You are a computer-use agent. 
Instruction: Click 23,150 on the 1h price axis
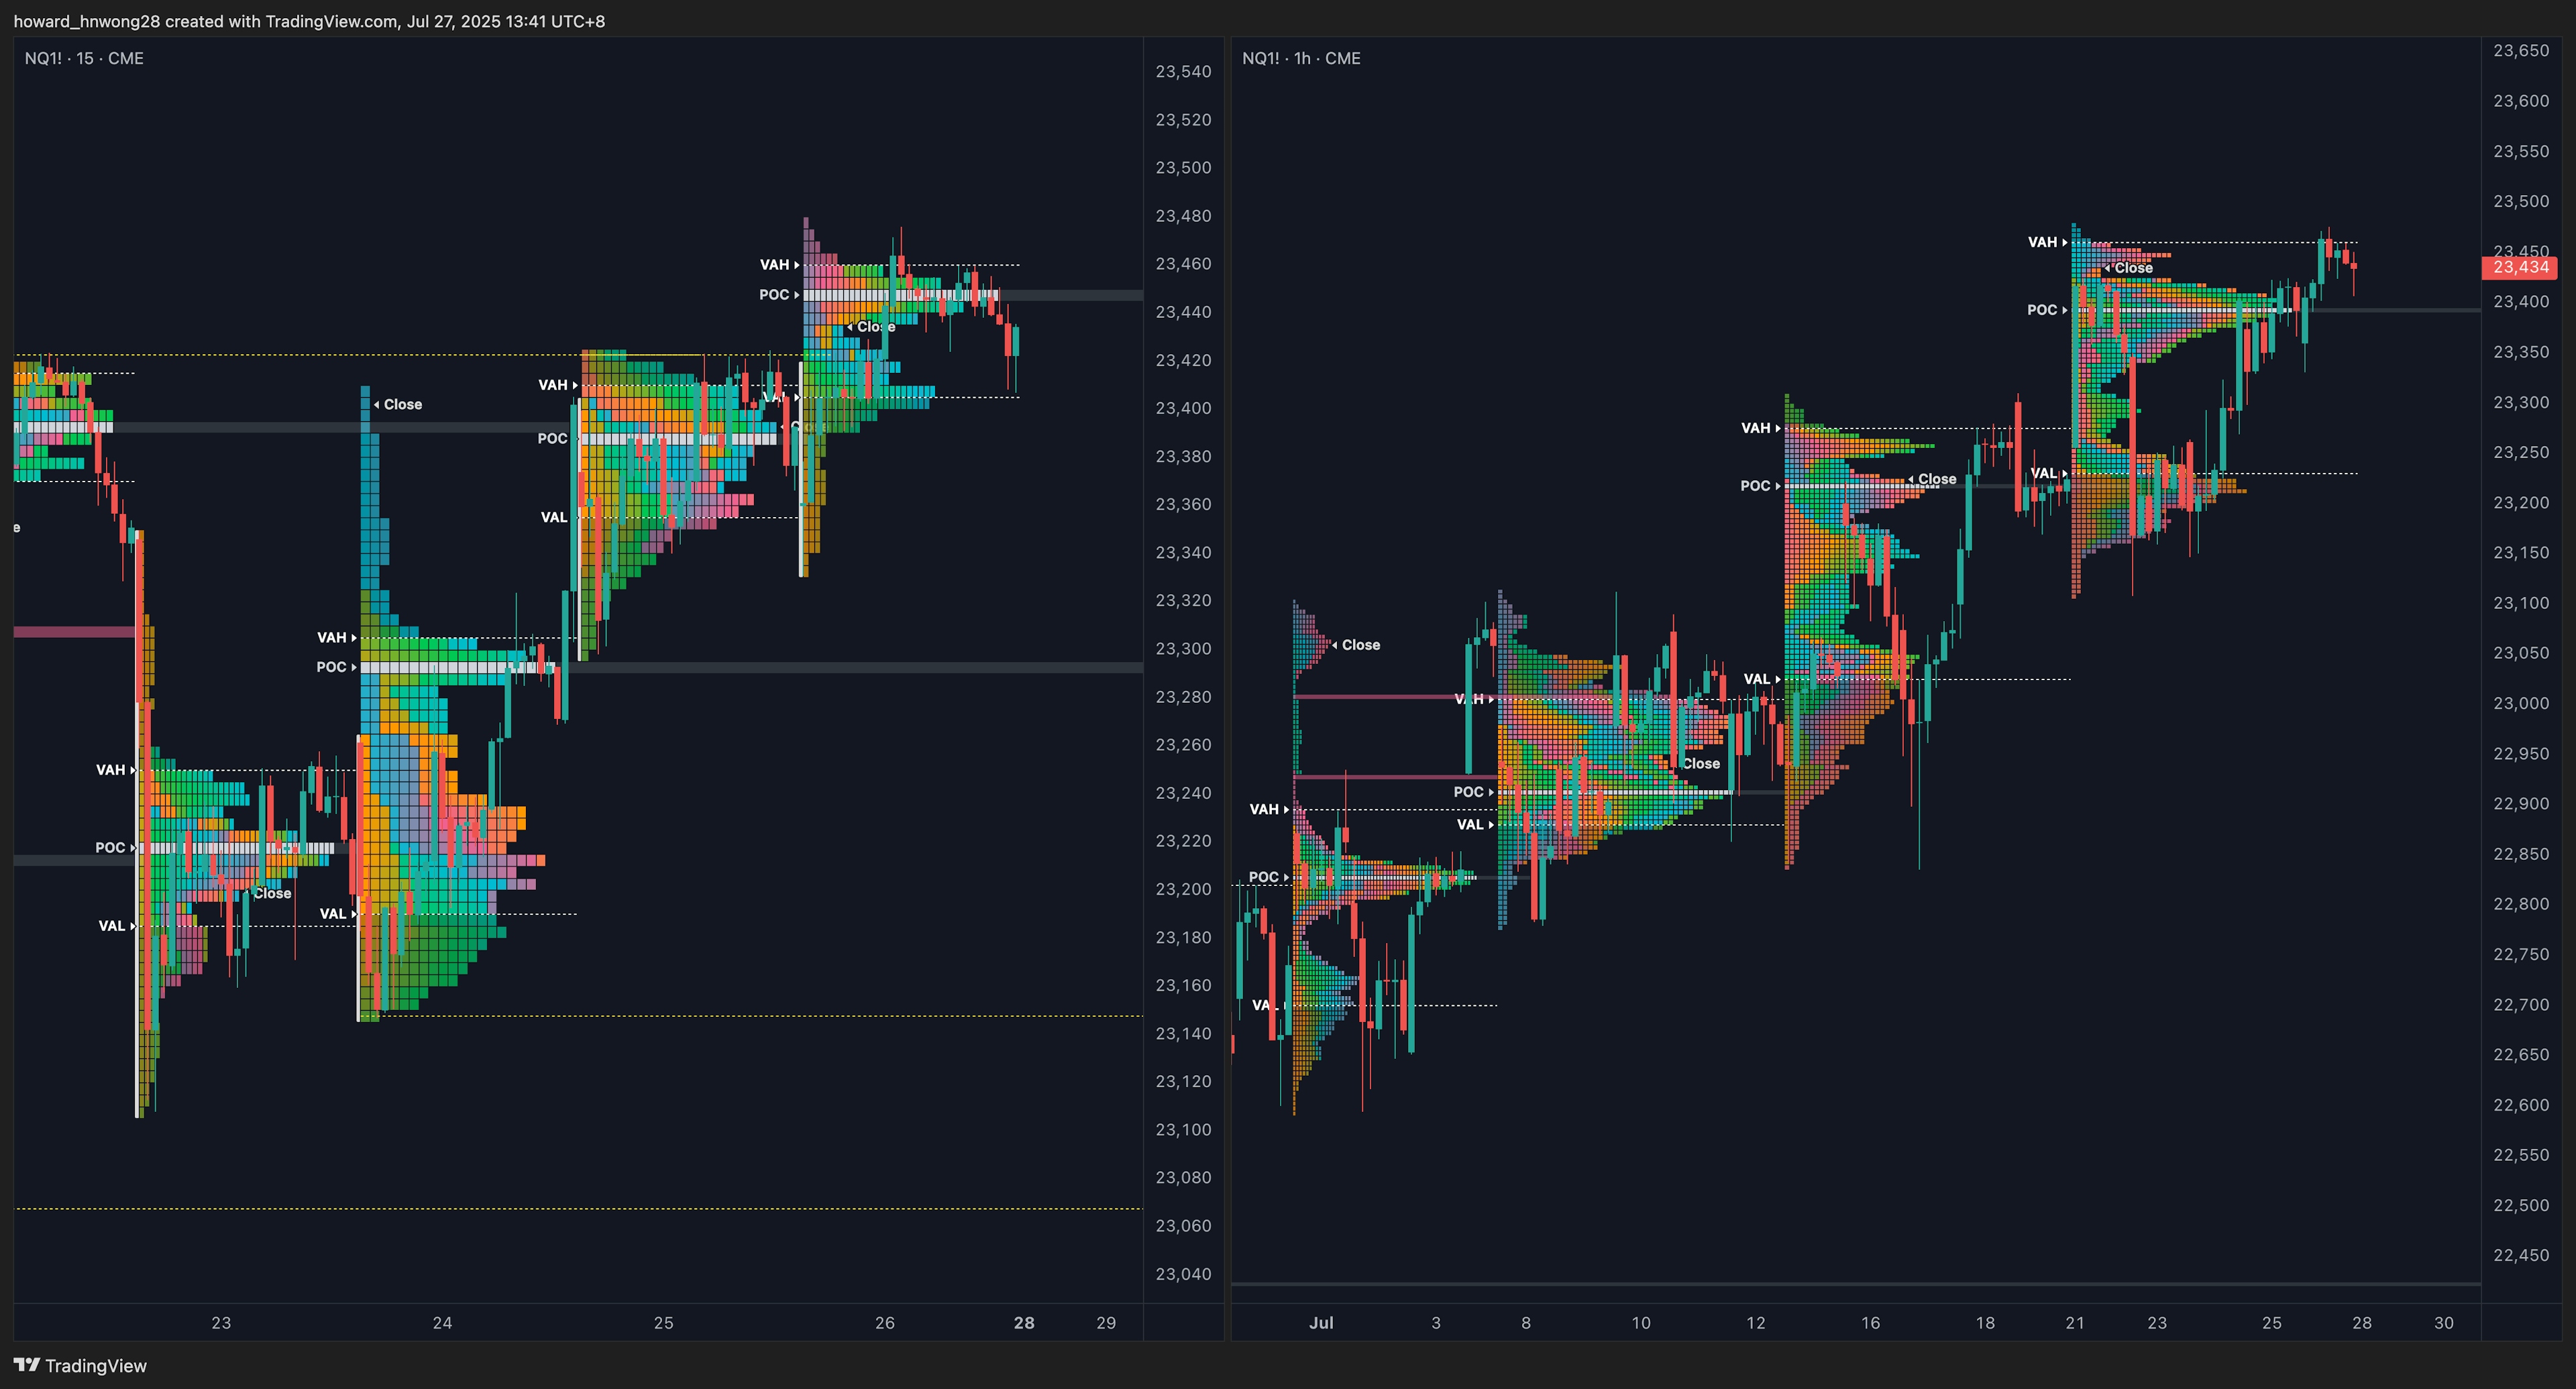2521,552
